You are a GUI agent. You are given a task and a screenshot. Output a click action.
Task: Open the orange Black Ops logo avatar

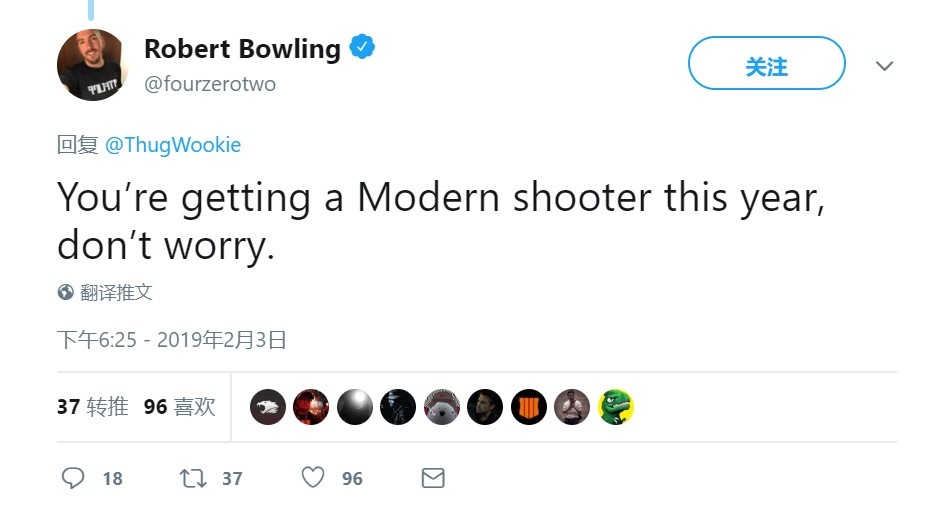(x=529, y=407)
